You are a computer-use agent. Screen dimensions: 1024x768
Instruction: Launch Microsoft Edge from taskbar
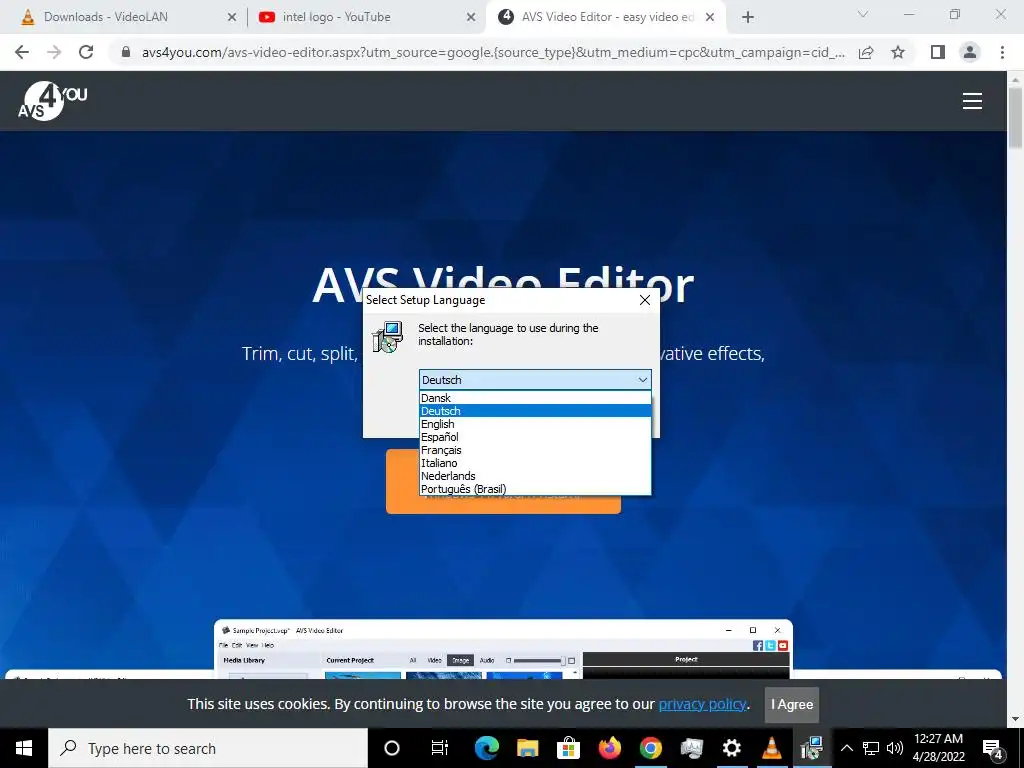point(487,748)
